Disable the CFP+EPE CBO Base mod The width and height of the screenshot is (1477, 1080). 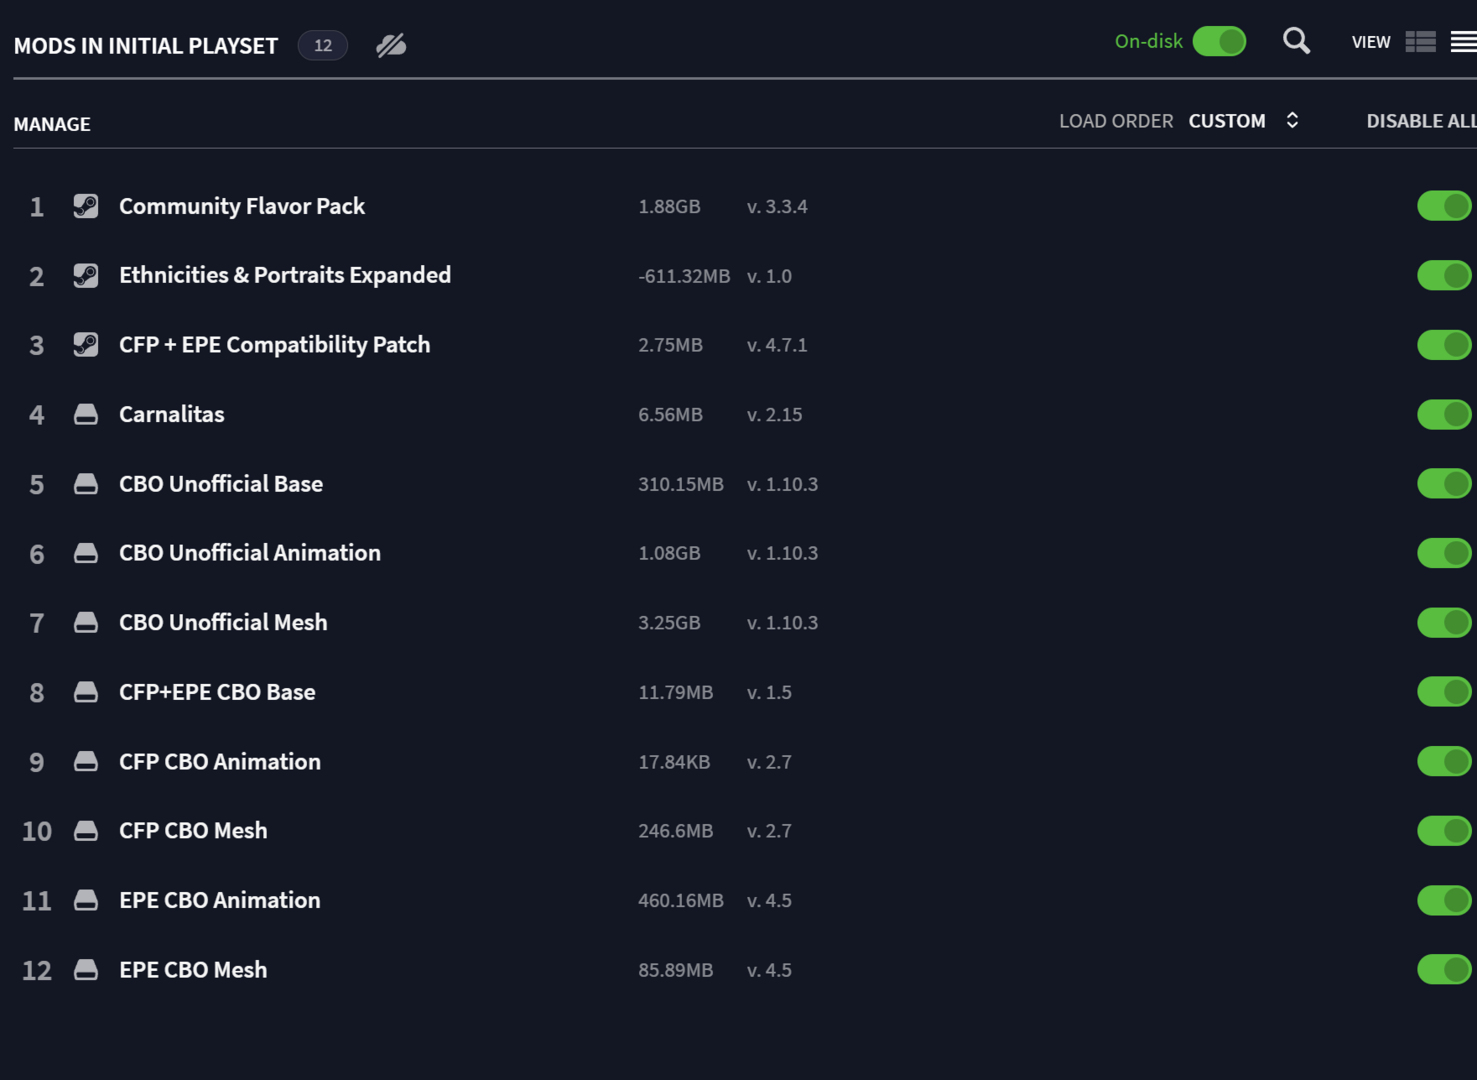tap(1444, 692)
